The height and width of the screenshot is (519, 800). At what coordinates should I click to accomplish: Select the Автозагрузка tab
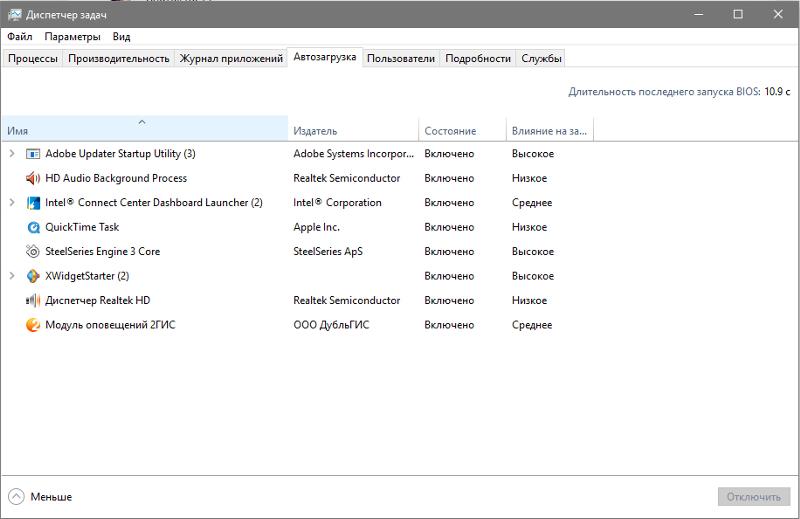click(x=324, y=57)
